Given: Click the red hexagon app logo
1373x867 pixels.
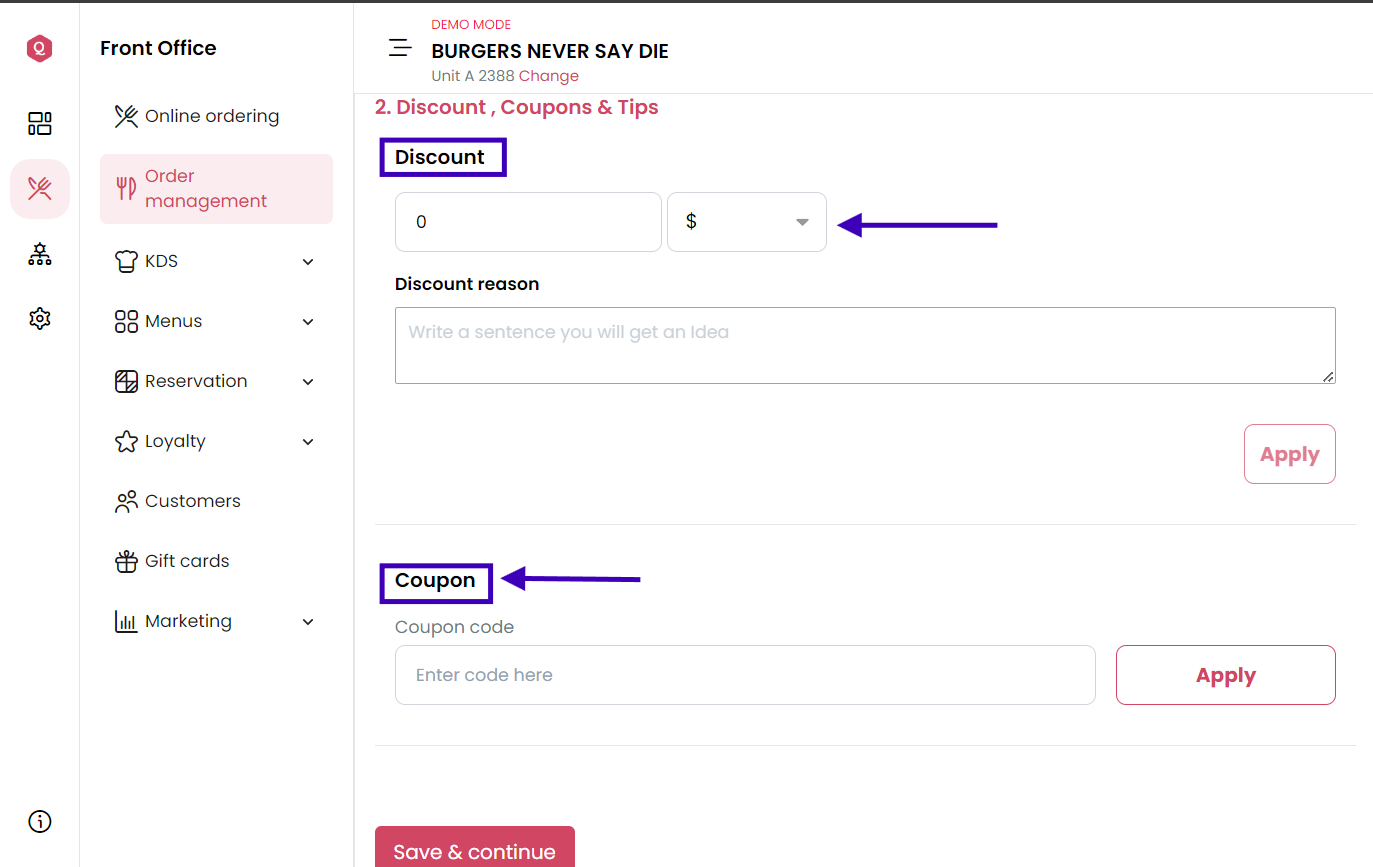Looking at the screenshot, I should [x=39, y=48].
